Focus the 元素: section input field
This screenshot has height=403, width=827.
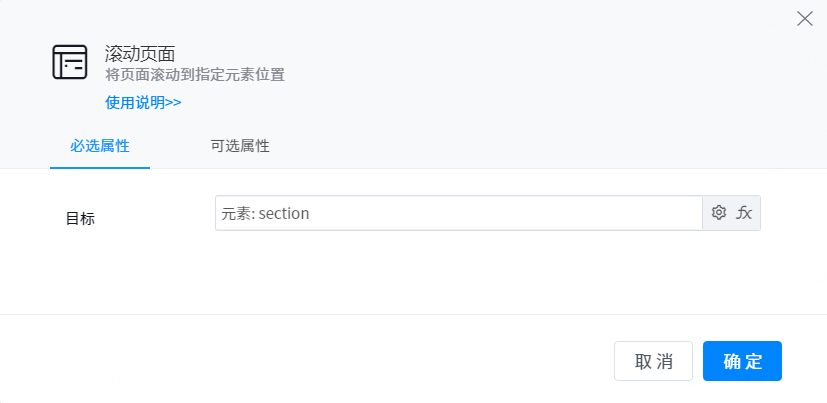(458, 213)
